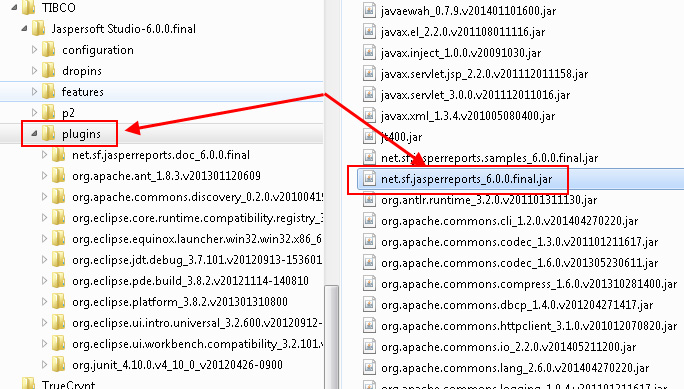Collapse the plugins folder
Screen dimensions: 684x389
click(x=34, y=134)
